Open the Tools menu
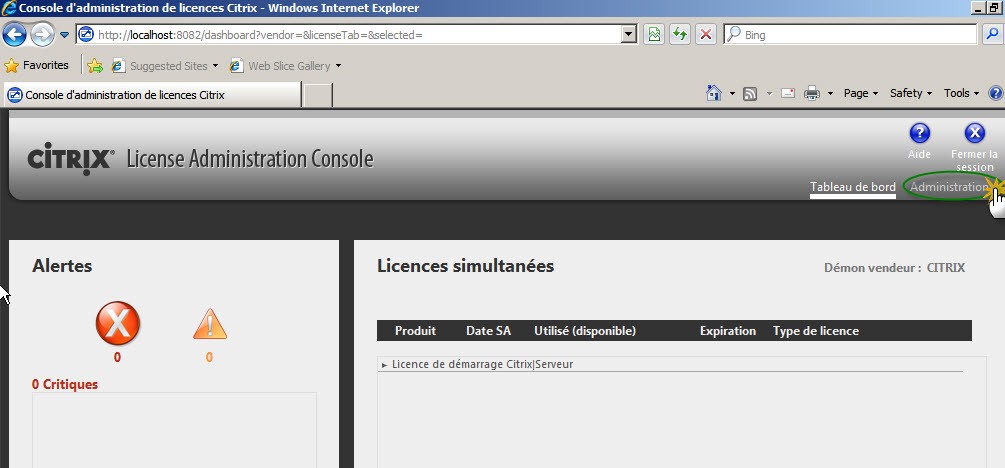The image size is (1005, 468). click(961, 94)
